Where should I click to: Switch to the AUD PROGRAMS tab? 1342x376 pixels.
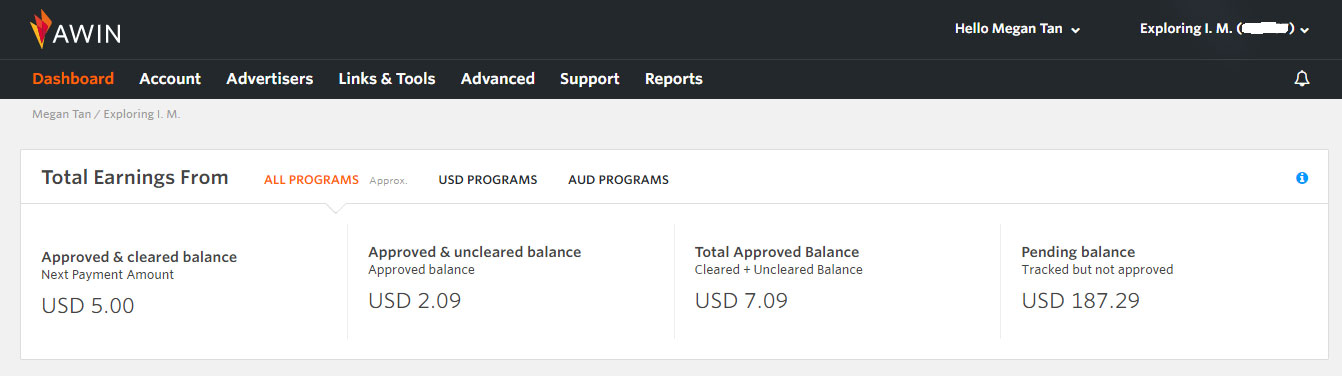tap(618, 180)
